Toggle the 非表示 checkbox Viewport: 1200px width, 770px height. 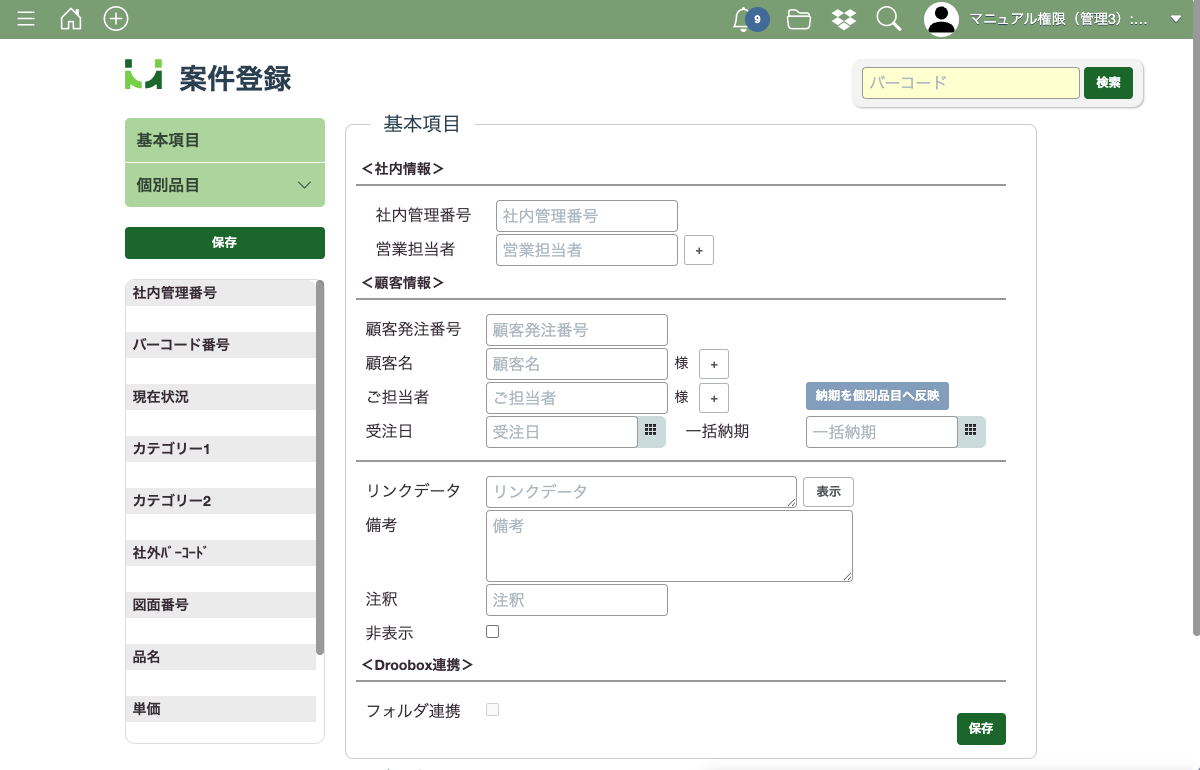[492, 632]
